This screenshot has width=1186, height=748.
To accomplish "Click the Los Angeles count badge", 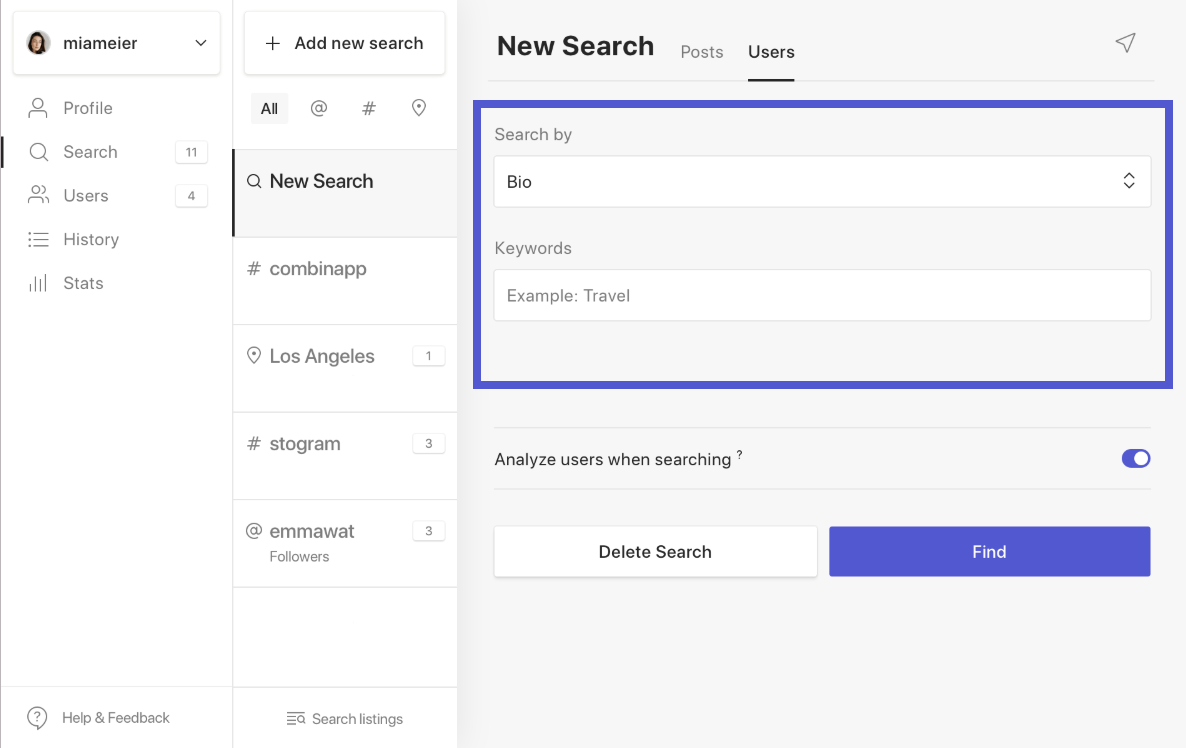I will (x=428, y=355).
